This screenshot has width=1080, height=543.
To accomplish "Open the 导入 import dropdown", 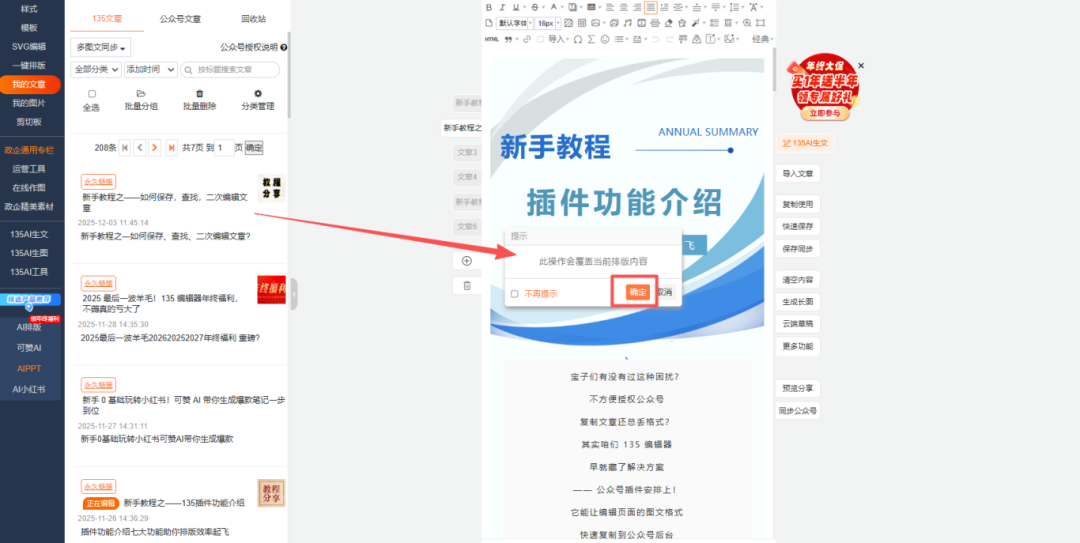I will (559, 39).
